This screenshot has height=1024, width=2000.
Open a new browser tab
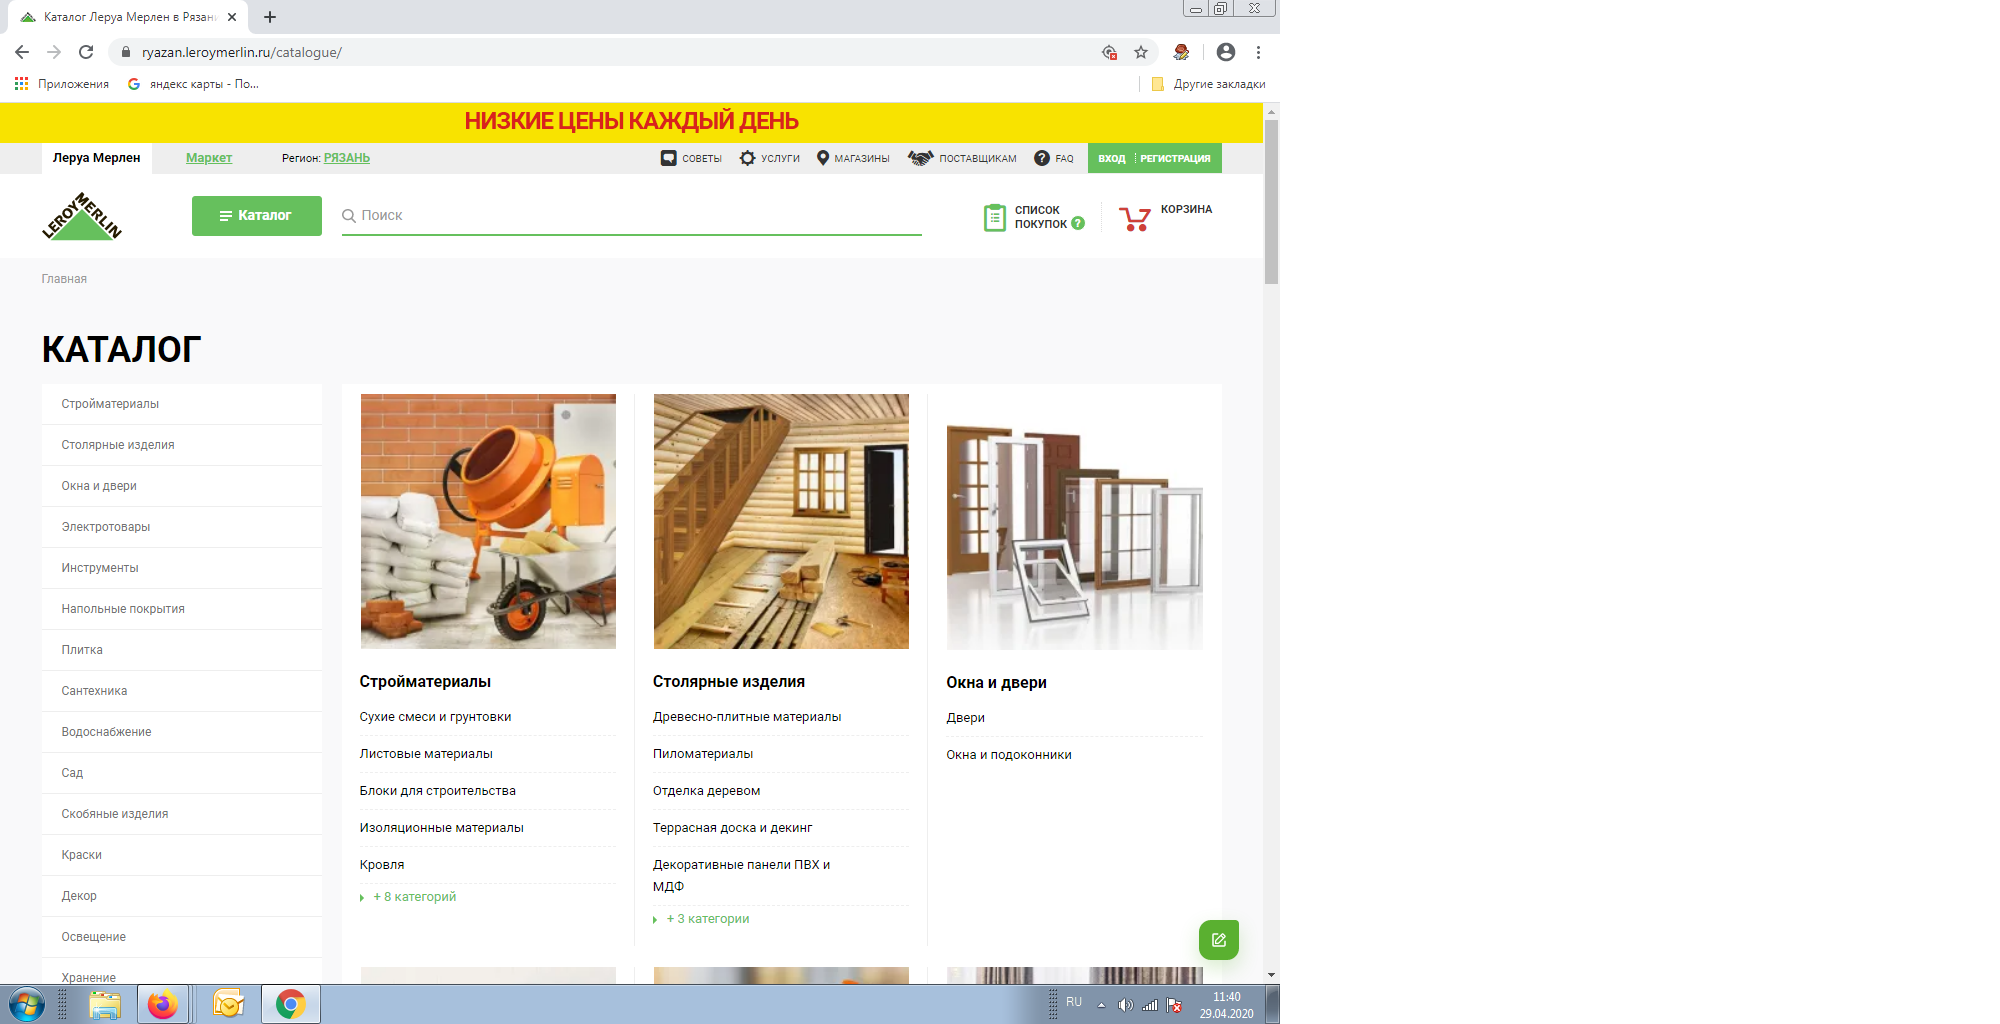(x=270, y=17)
